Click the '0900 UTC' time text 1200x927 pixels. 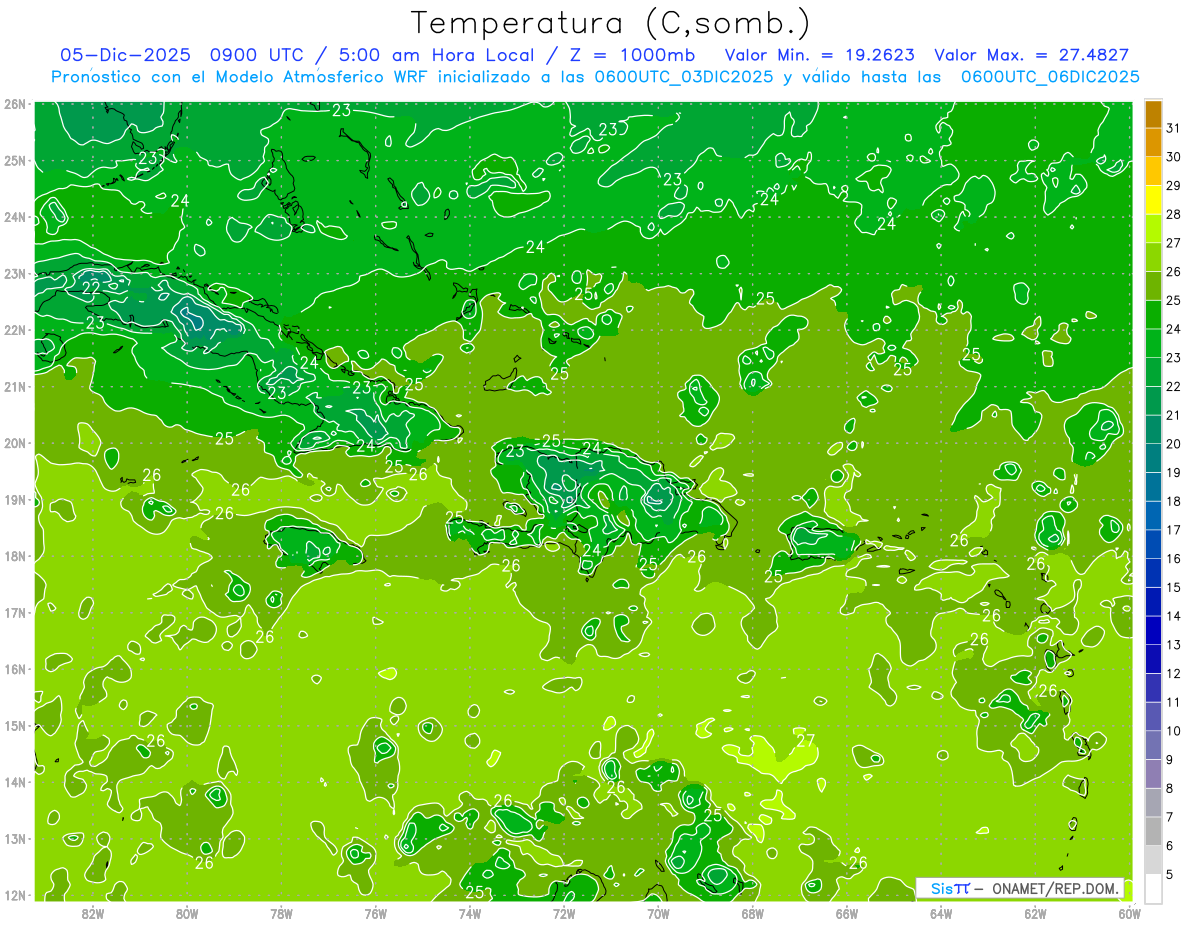[257, 55]
